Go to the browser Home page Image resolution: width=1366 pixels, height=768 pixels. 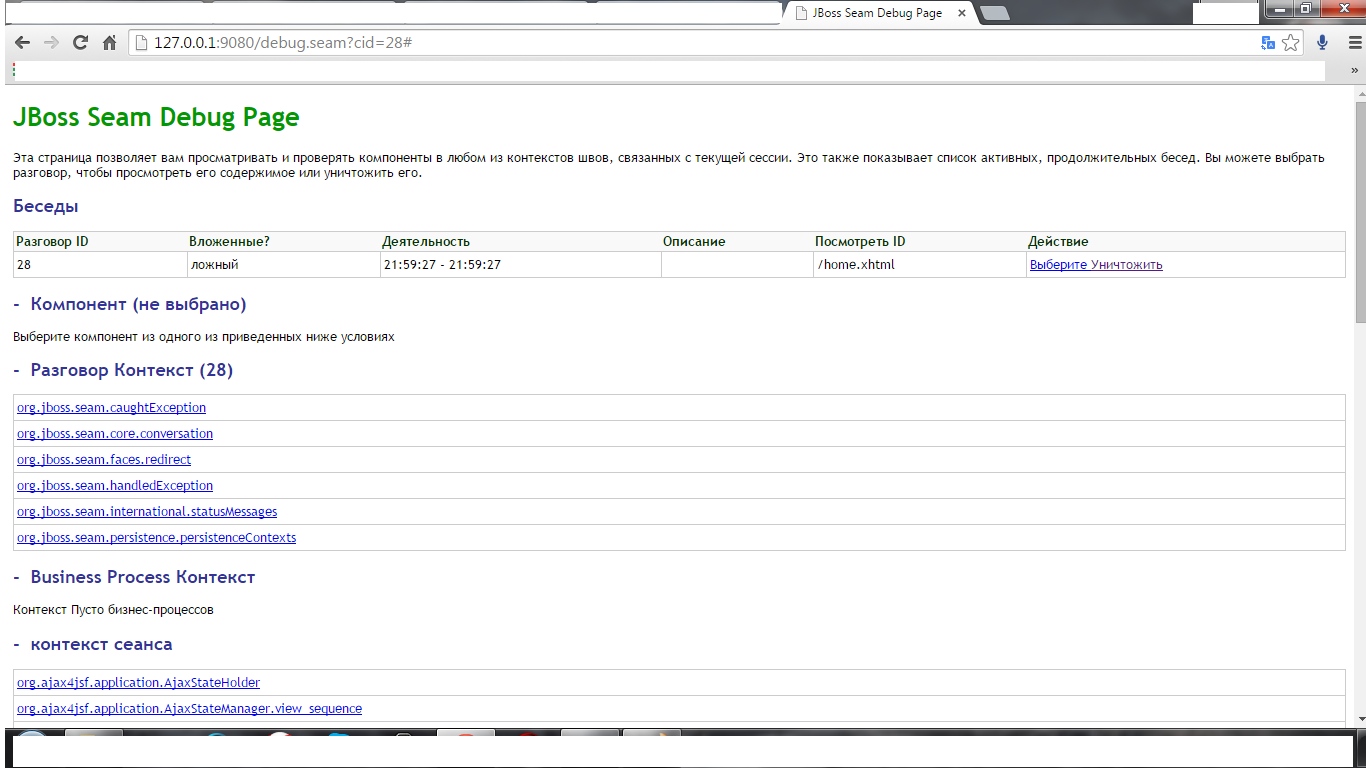point(110,43)
